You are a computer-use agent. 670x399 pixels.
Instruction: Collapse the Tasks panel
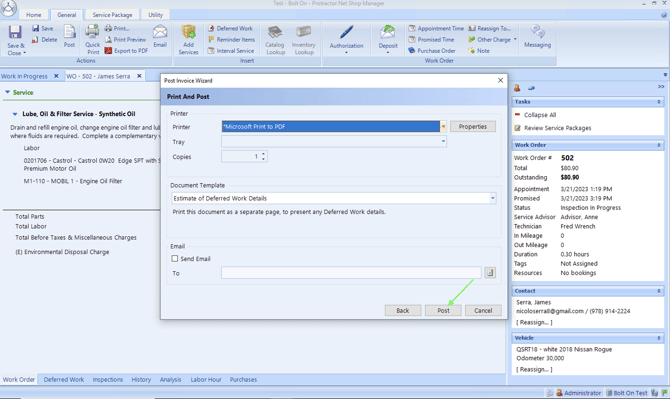pos(658,102)
